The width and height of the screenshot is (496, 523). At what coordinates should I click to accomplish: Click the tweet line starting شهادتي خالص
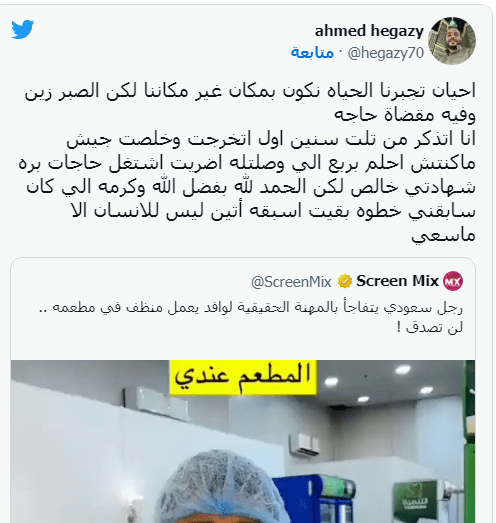[x=251, y=187]
